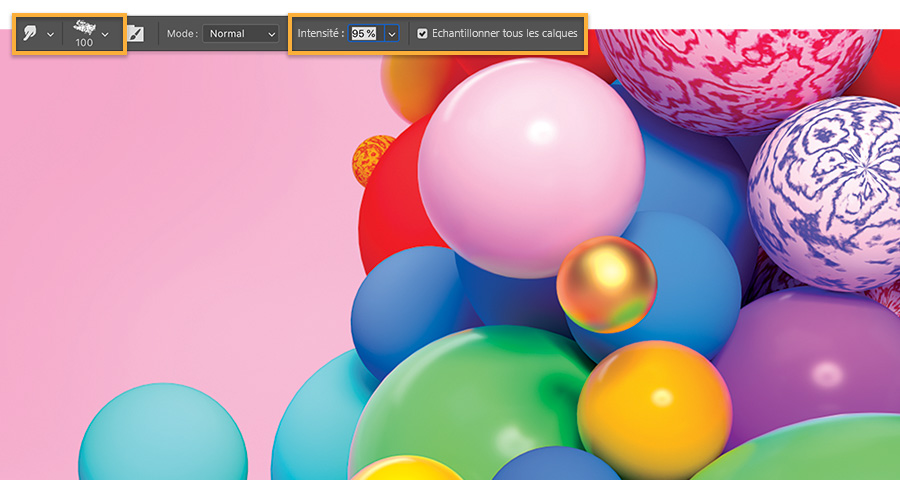Image resolution: width=900 pixels, height=480 pixels.
Task: Open the Mode dropdown set to Normal
Action: pos(240,34)
